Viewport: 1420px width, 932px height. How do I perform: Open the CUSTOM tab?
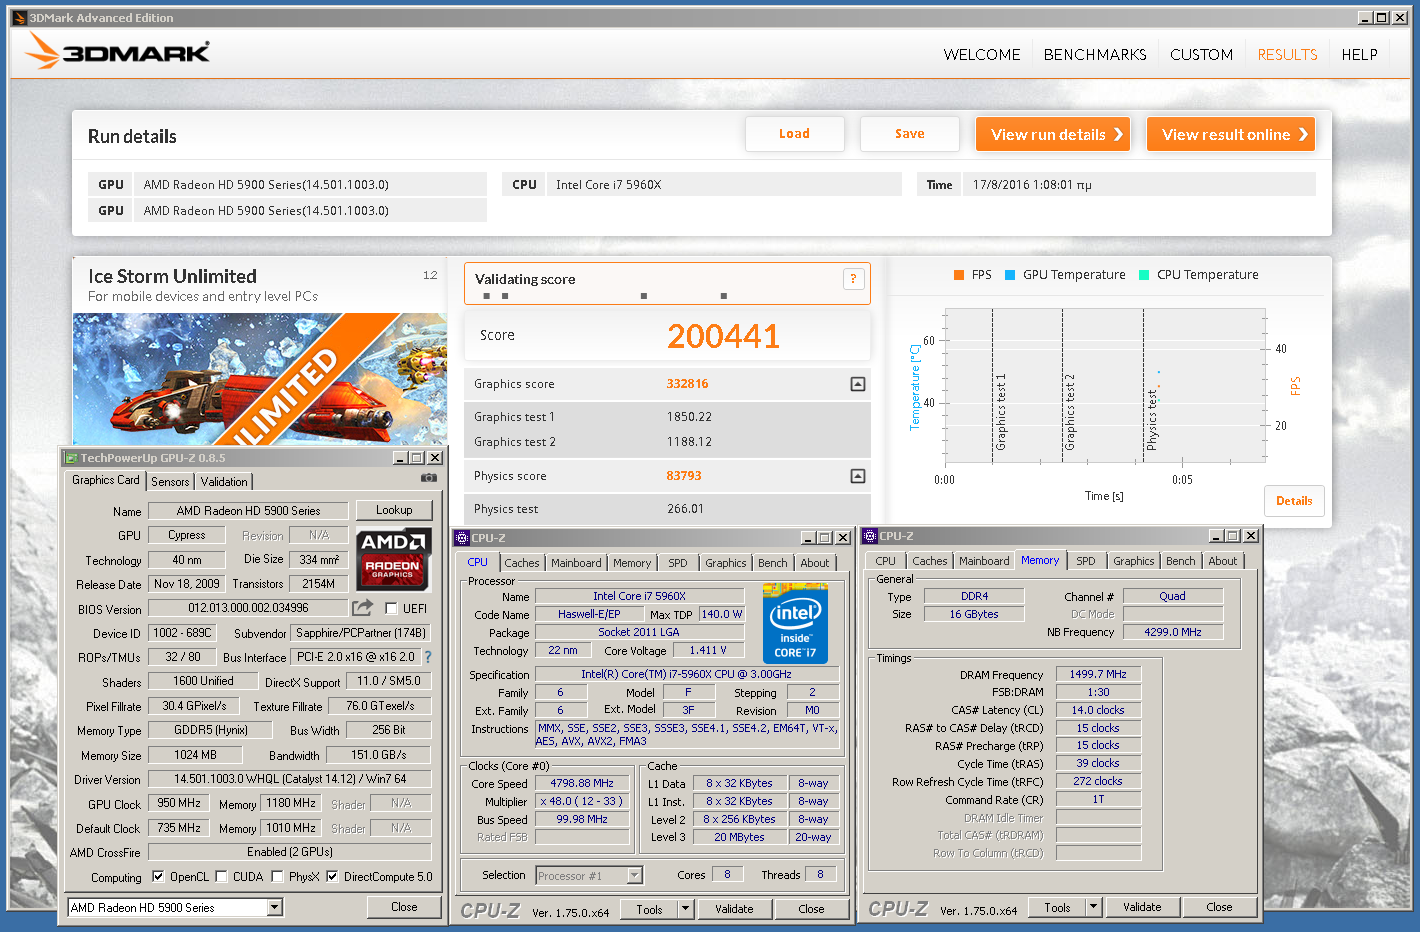tap(1201, 55)
